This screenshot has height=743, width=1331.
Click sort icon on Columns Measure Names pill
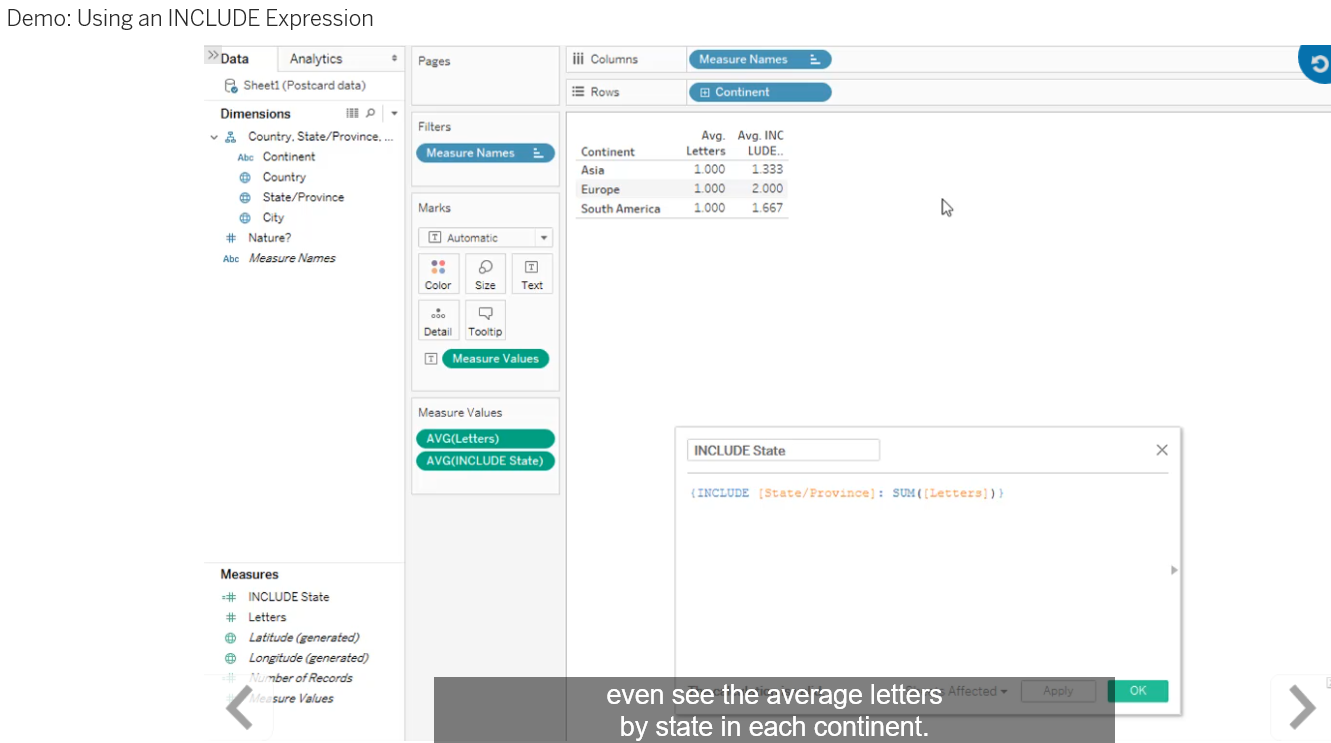point(815,59)
